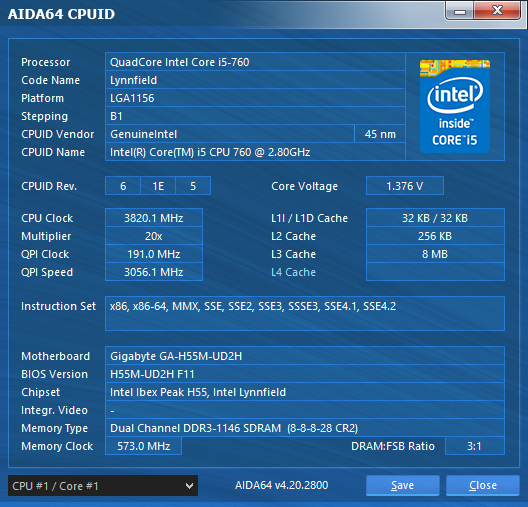Click the DRAM:FSB Ratio label
This screenshot has height=507, width=528.
click(x=393, y=446)
